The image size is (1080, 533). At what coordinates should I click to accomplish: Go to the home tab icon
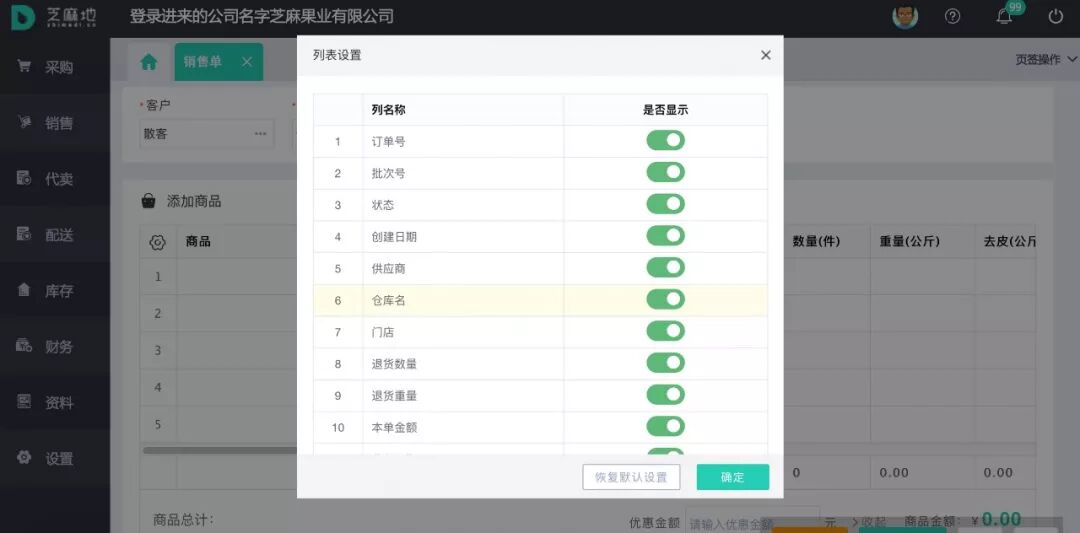[x=149, y=62]
